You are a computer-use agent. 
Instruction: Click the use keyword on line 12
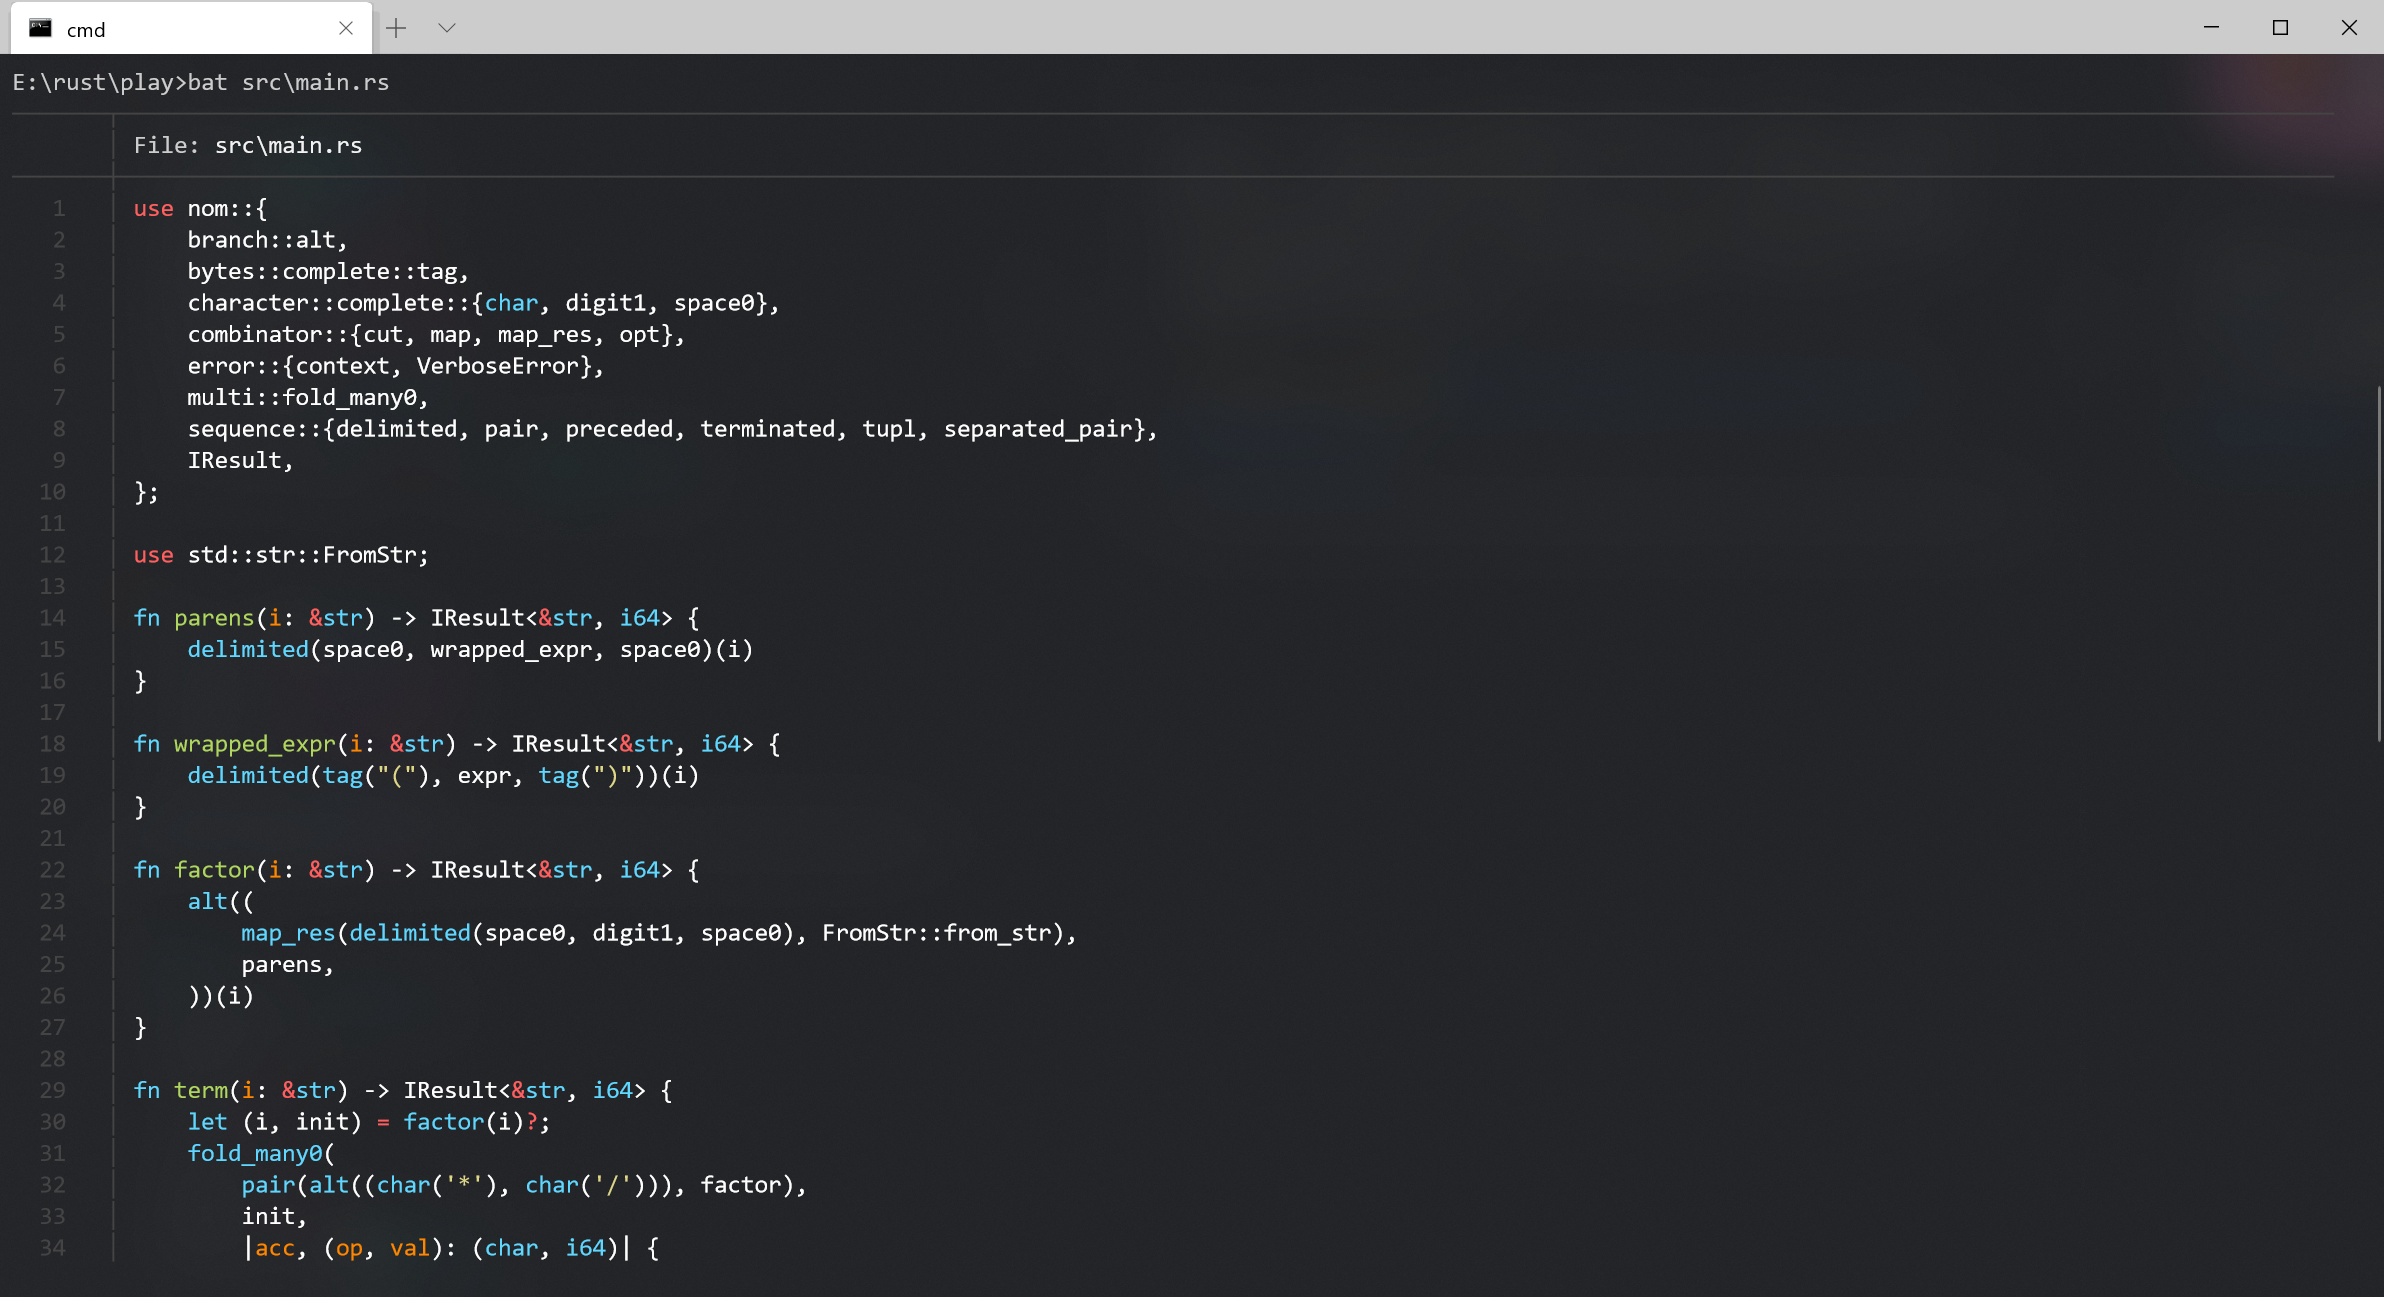pos(152,555)
